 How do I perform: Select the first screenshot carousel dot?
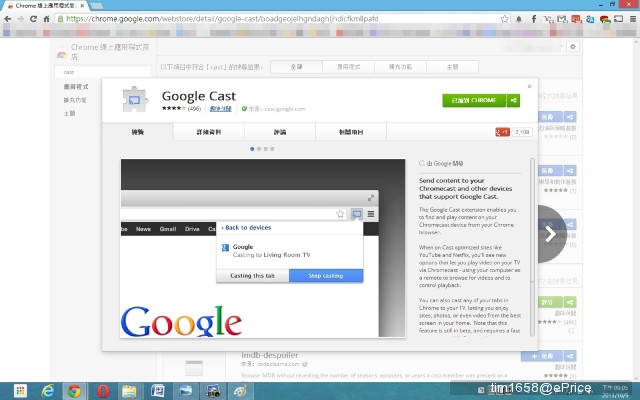(x=252, y=149)
